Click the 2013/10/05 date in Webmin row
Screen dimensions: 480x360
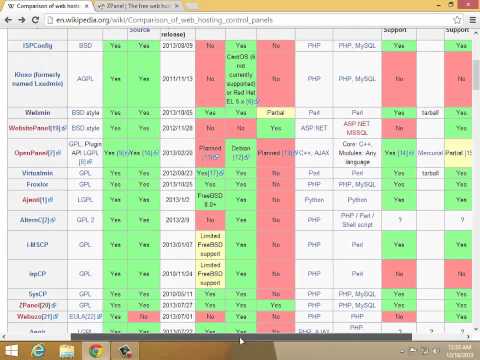click(x=177, y=113)
